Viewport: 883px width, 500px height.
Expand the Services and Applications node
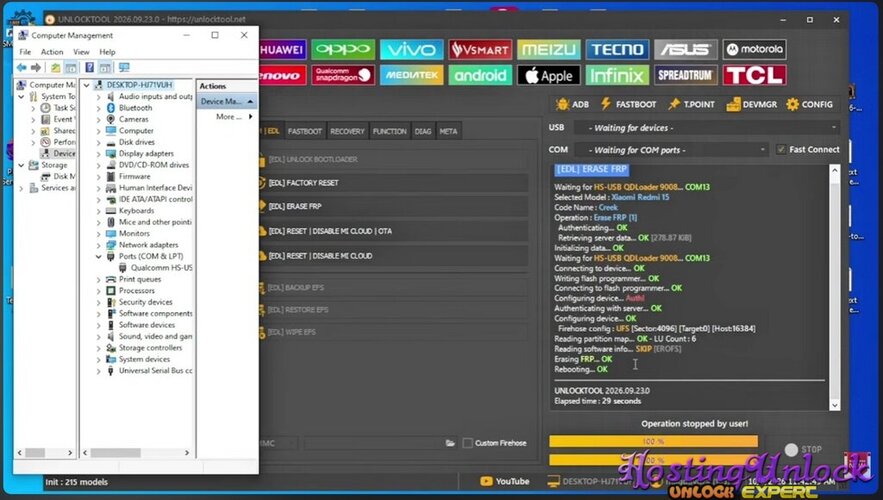[21, 188]
